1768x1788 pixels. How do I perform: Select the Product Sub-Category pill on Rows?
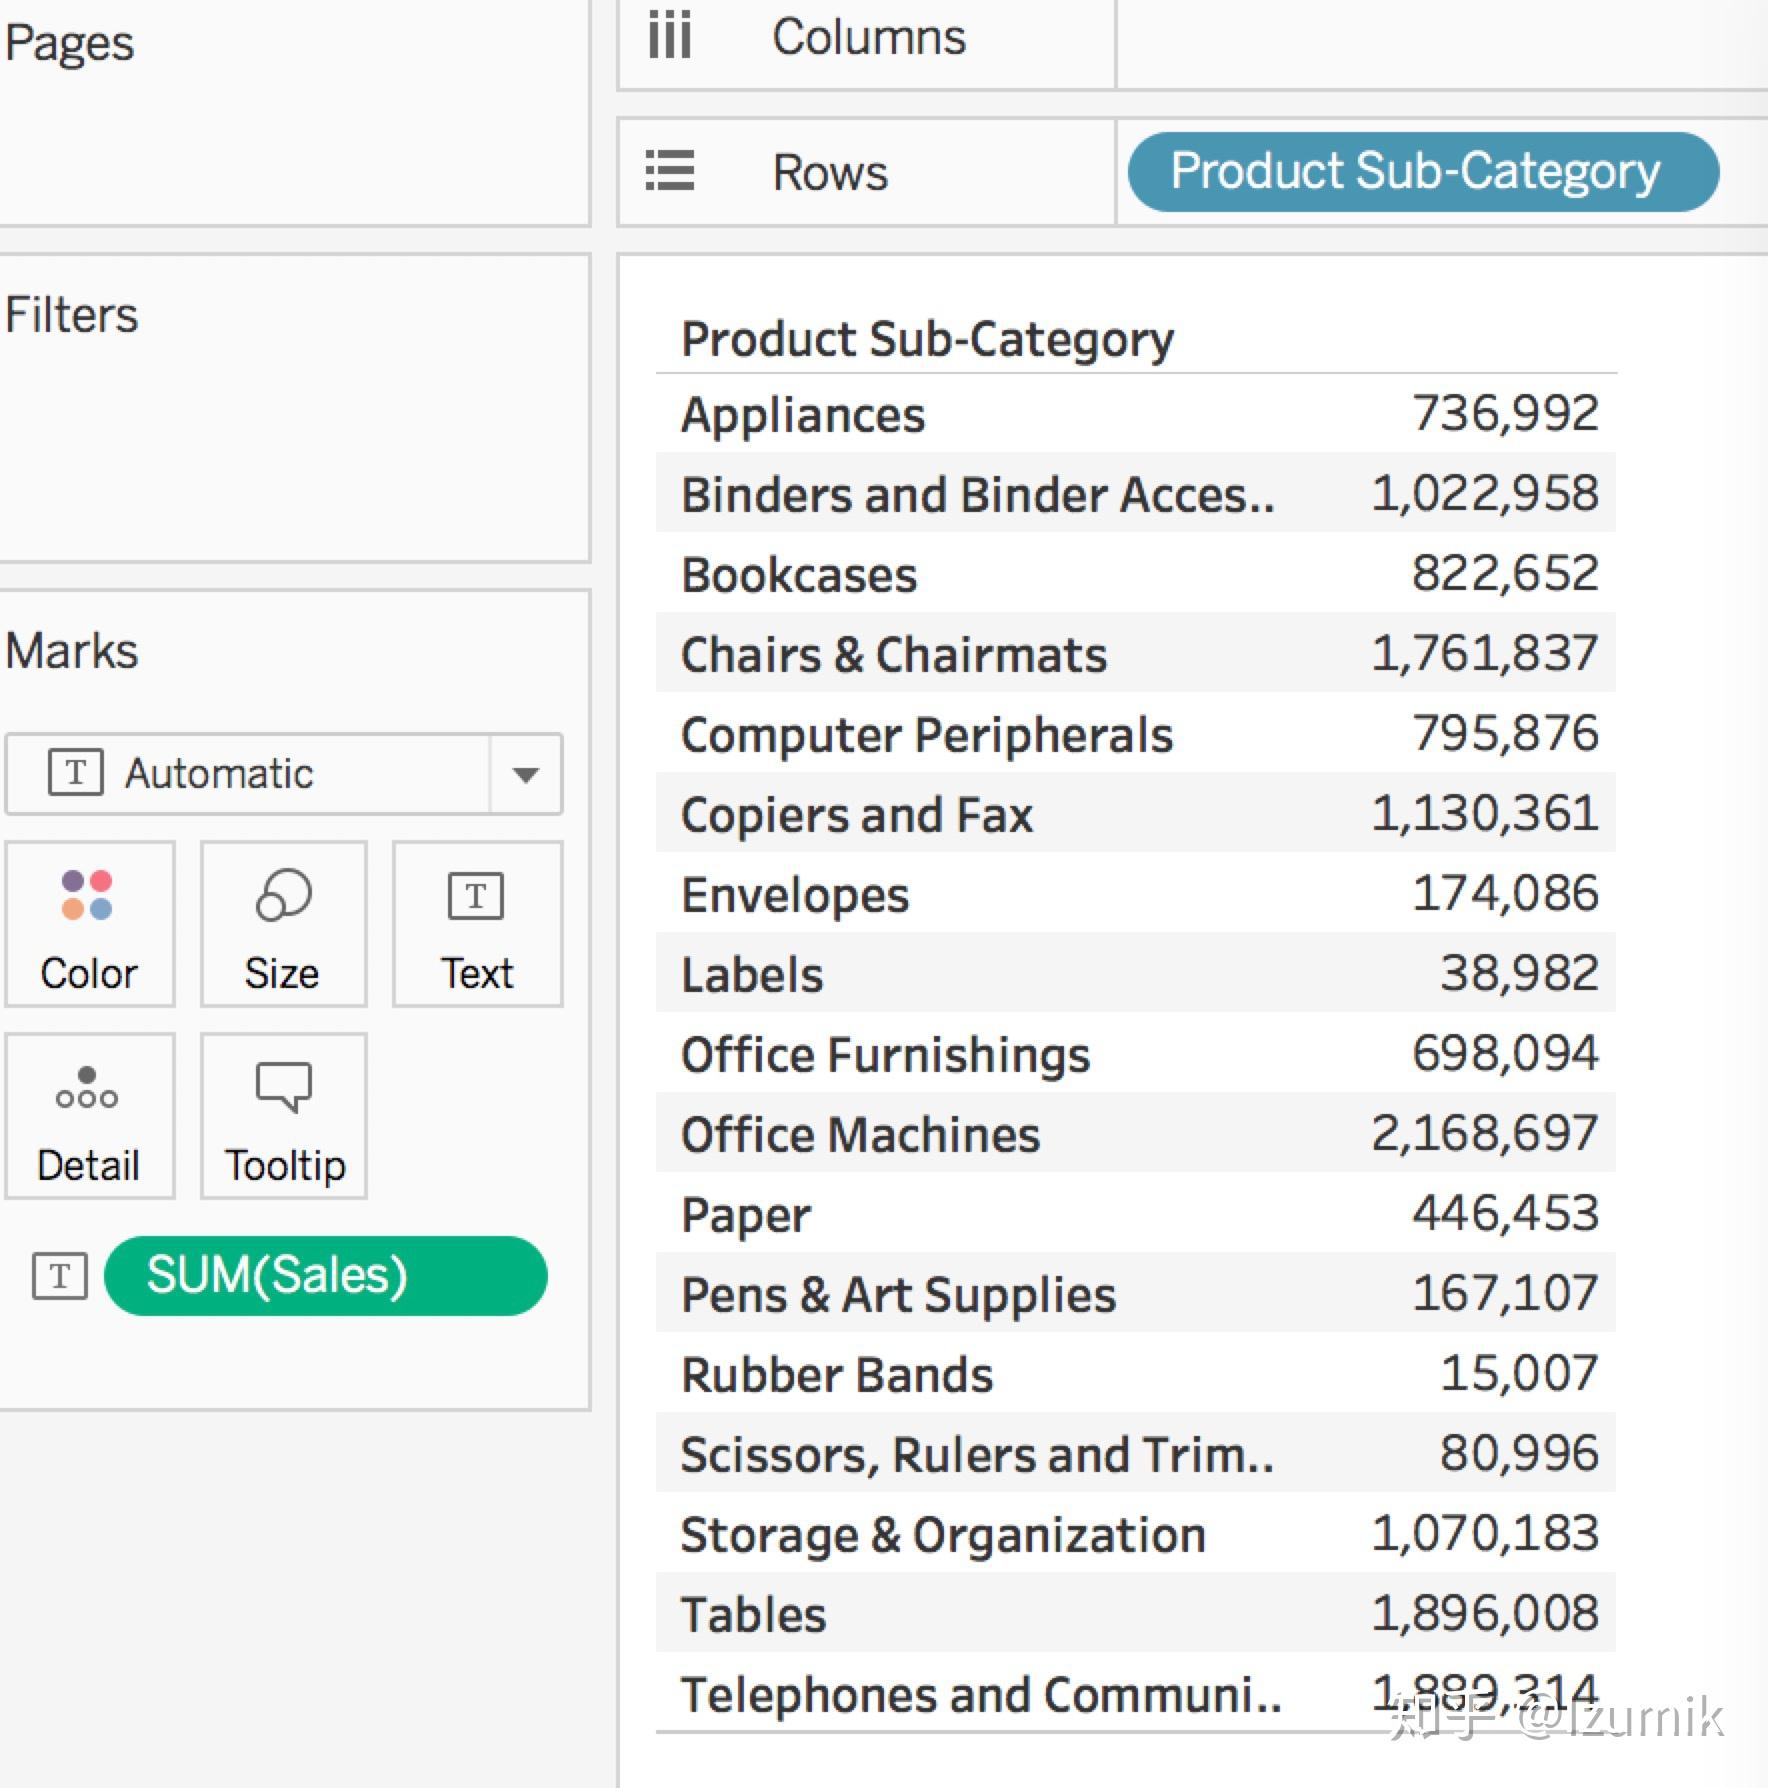[x=1422, y=171]
